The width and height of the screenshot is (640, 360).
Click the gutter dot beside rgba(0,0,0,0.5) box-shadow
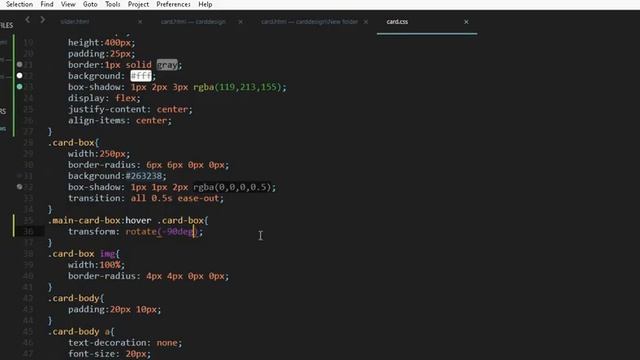point(20,187)
